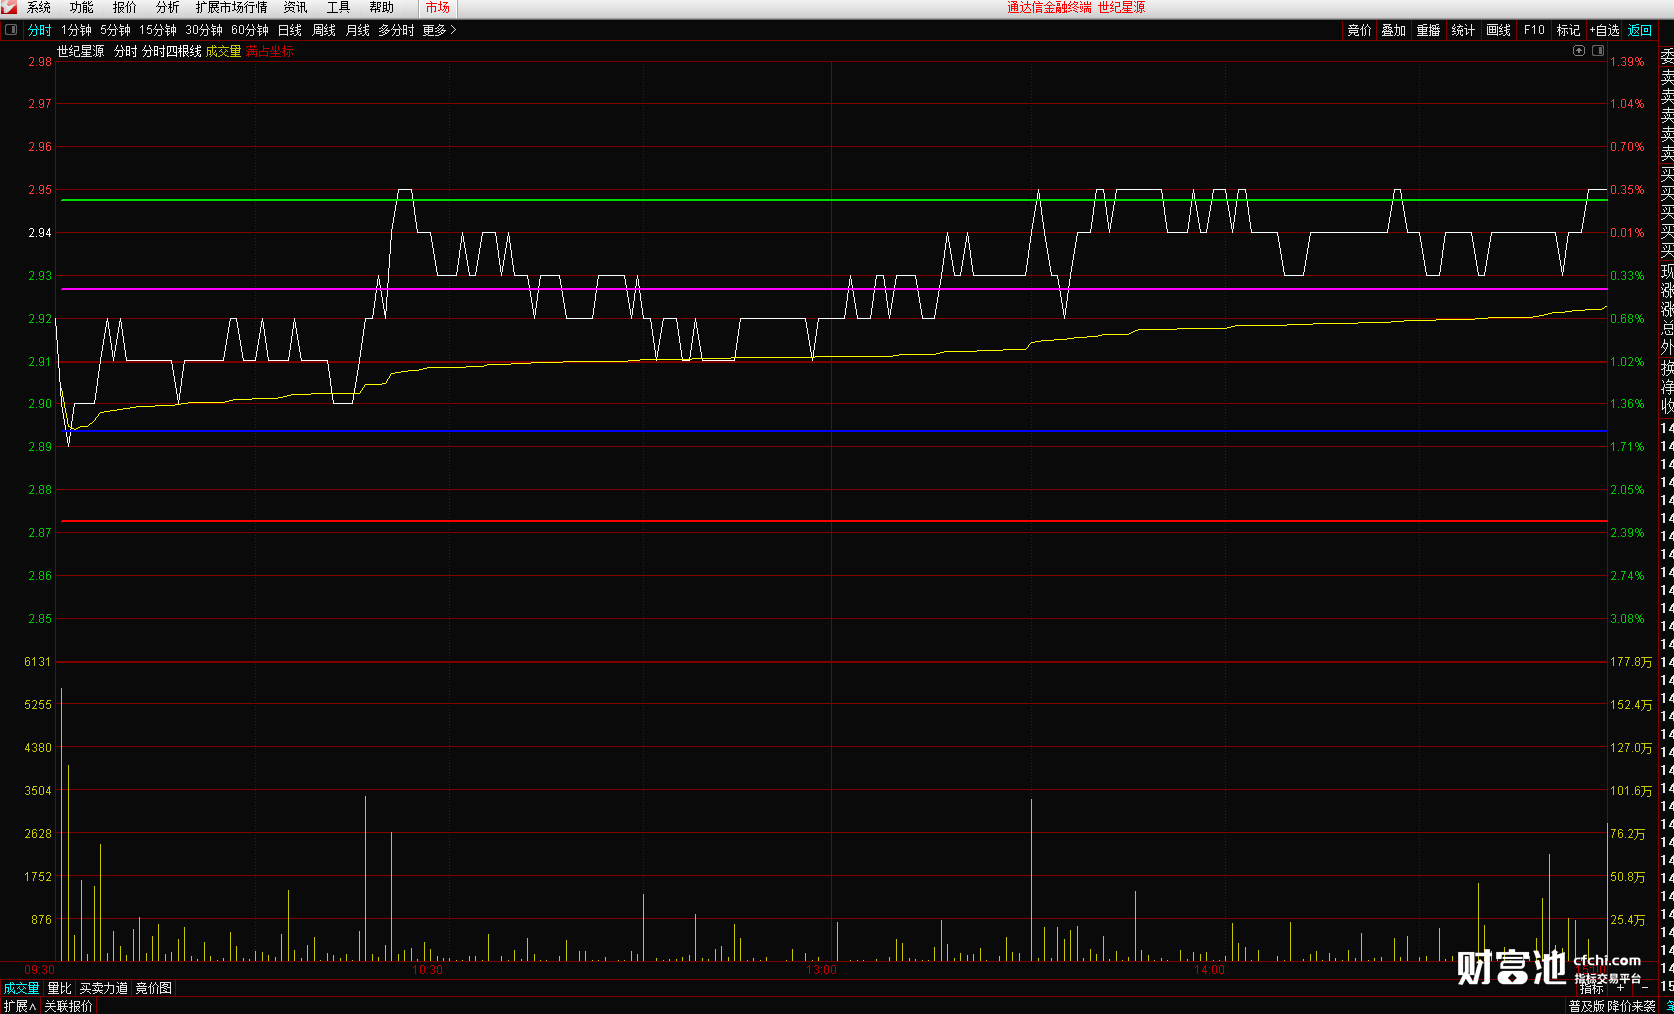Switch to the 15分钟 period tab
Viewport: 1674px width, 1014px height.
pos(158,31)
